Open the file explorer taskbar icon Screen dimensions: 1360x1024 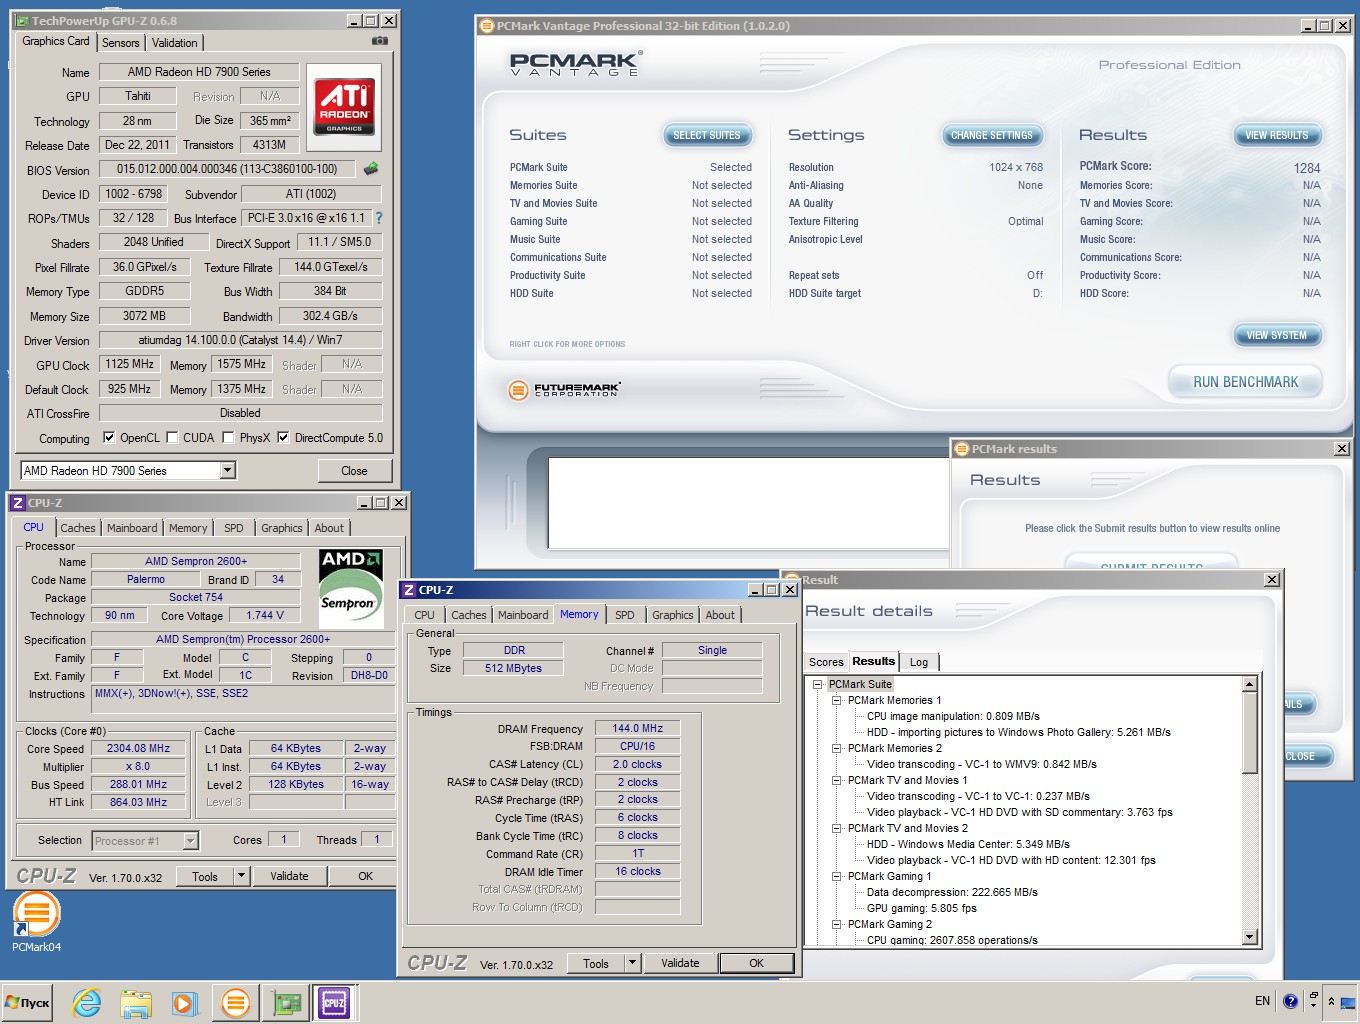[136, 1002]
